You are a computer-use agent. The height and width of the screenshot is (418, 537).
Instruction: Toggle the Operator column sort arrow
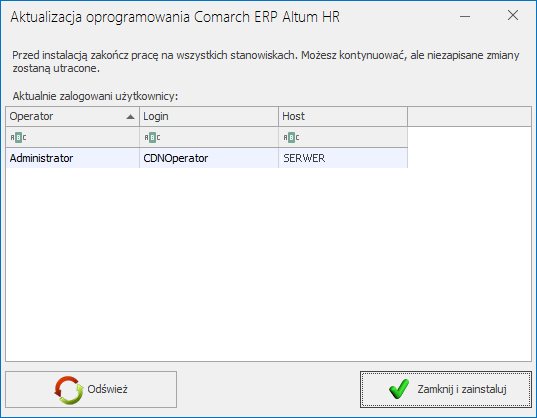tap(130, 117)
